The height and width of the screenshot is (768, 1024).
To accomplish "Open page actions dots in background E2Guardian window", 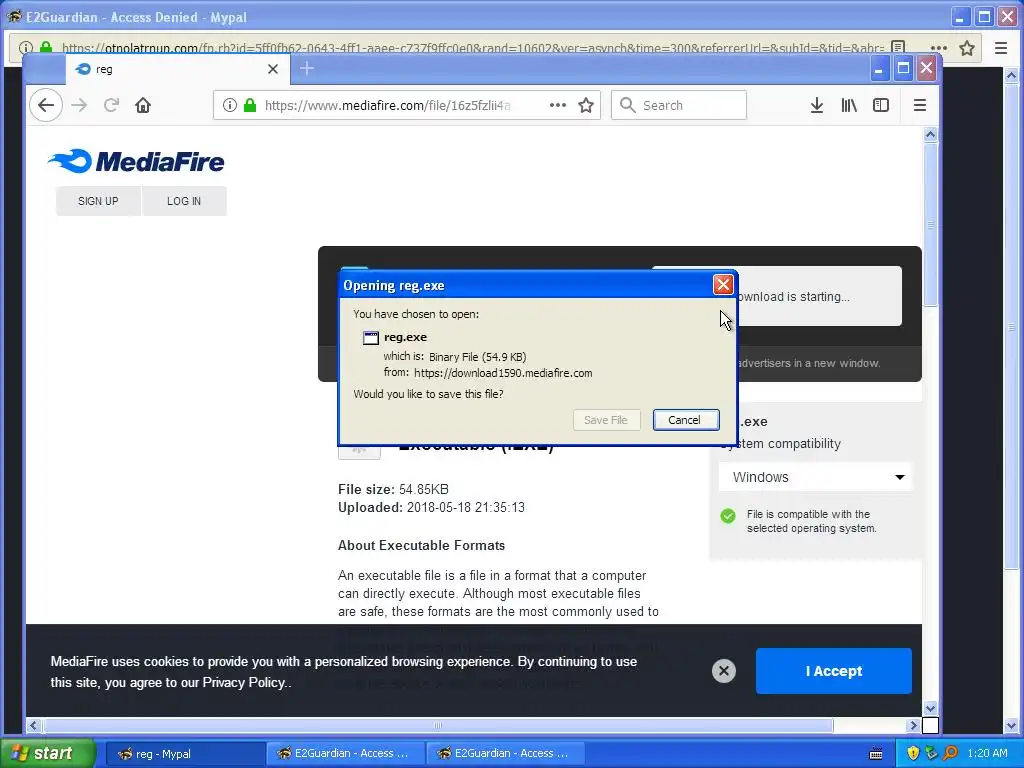I will [938, 48].
